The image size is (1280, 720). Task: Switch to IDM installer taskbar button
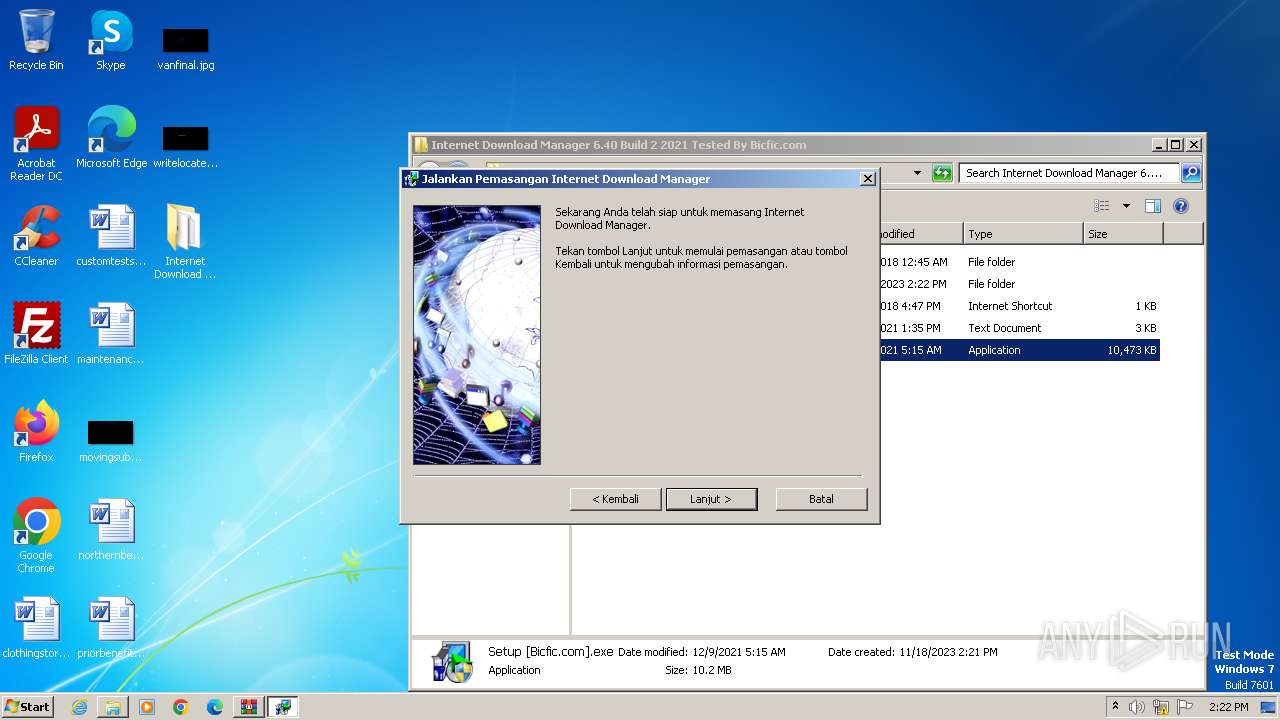coord(283,707)
